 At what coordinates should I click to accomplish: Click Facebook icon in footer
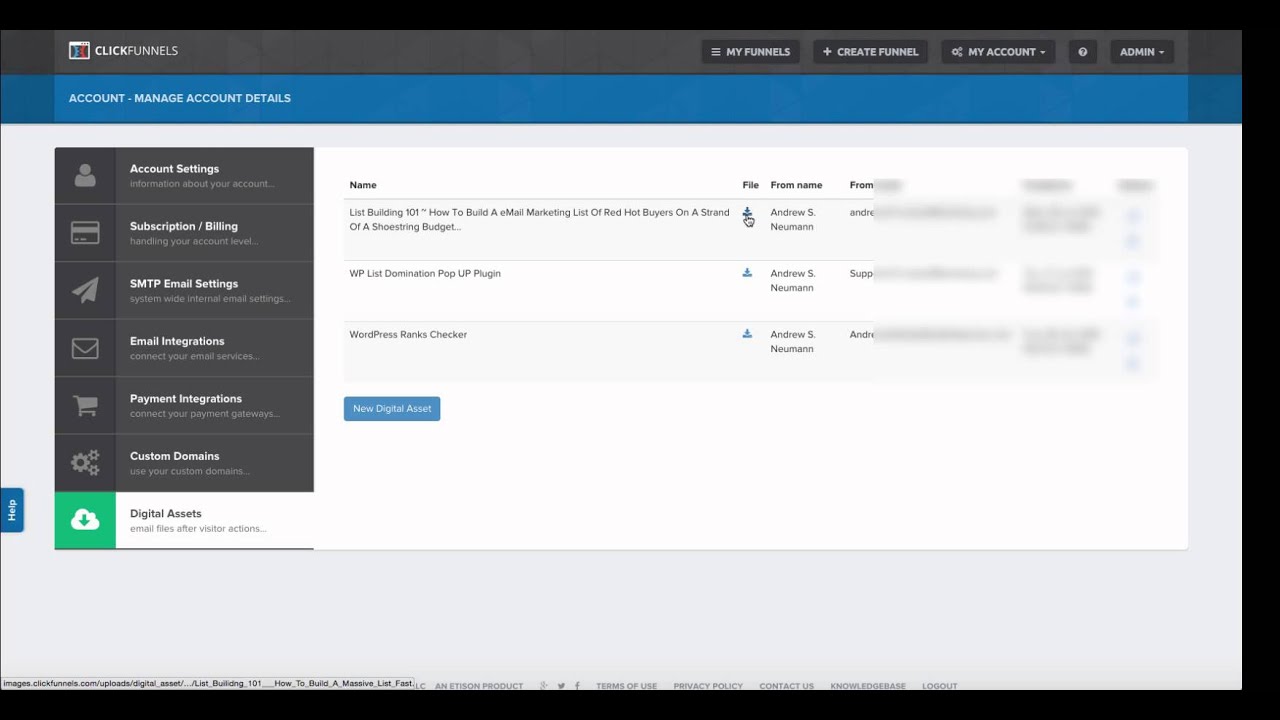pyautogui.click(x=577, y=686)
